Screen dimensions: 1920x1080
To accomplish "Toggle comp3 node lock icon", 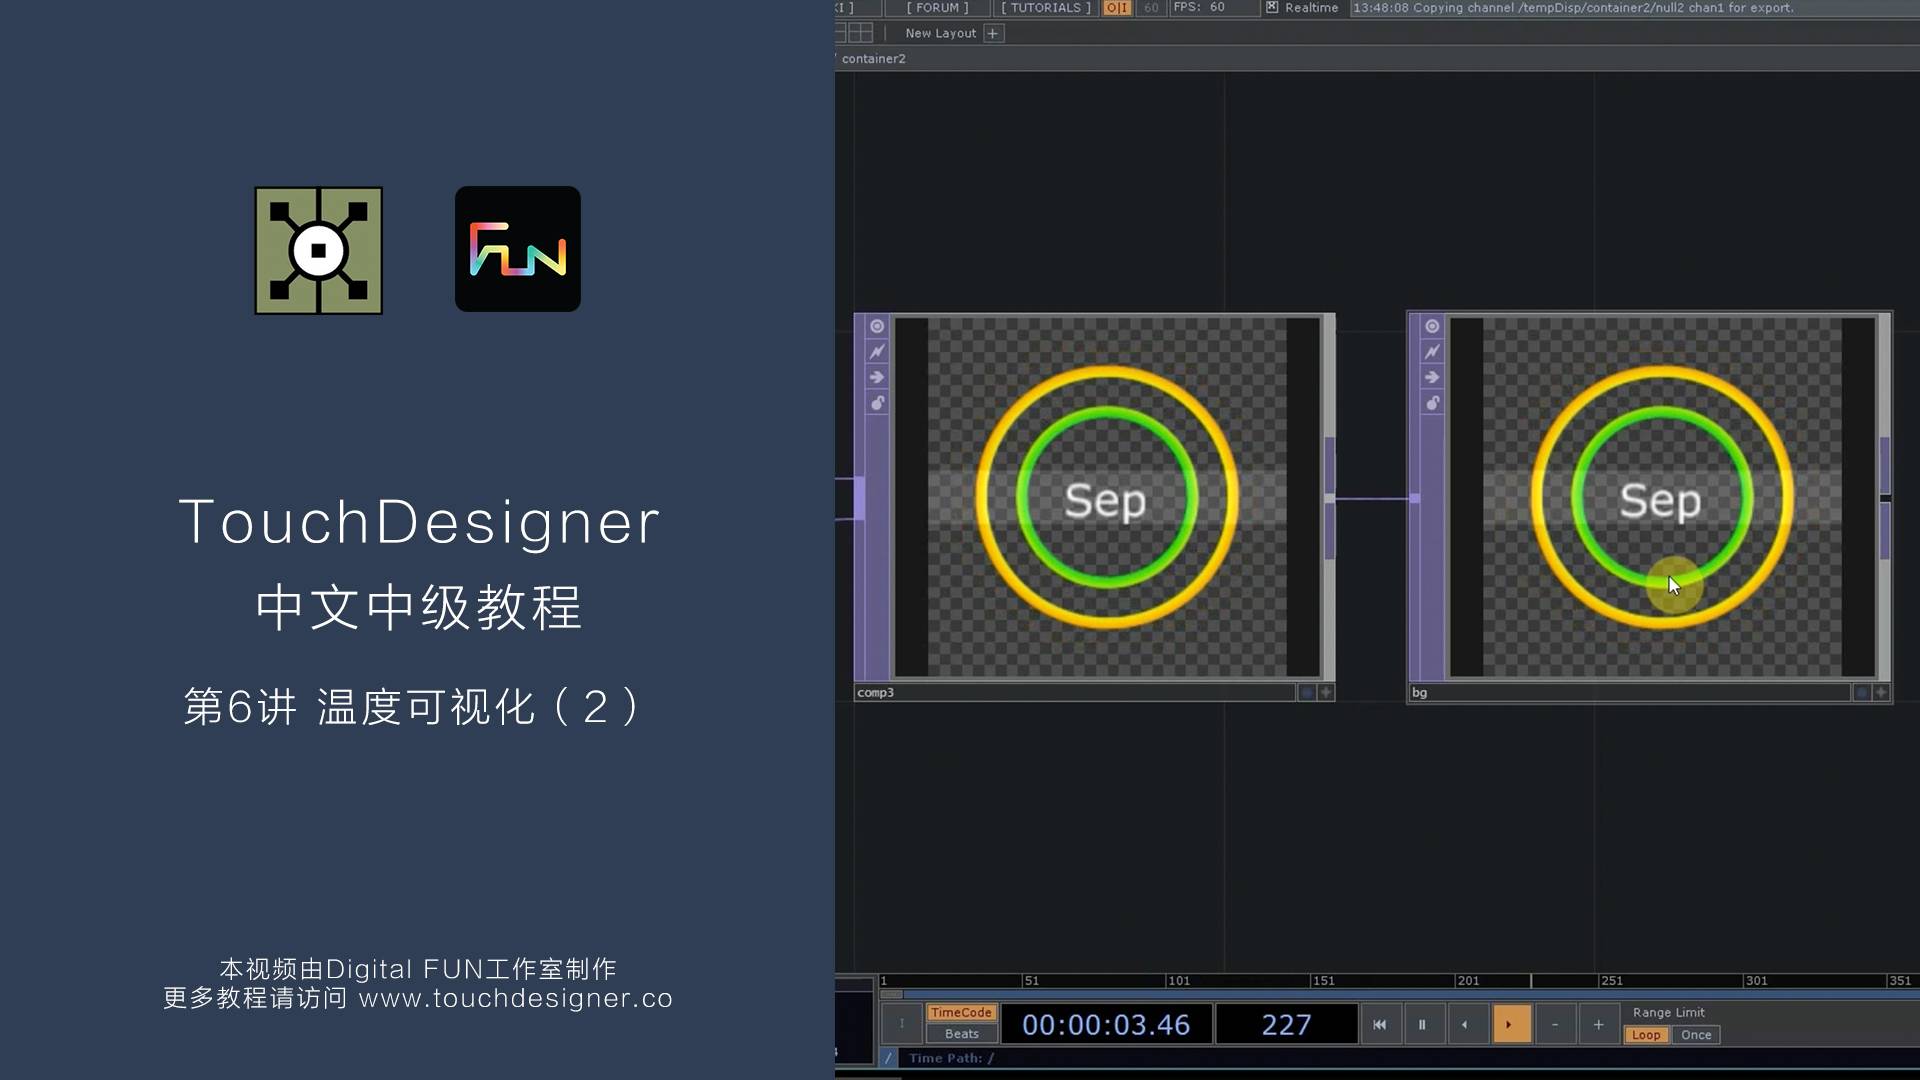I will coord(877,403).
